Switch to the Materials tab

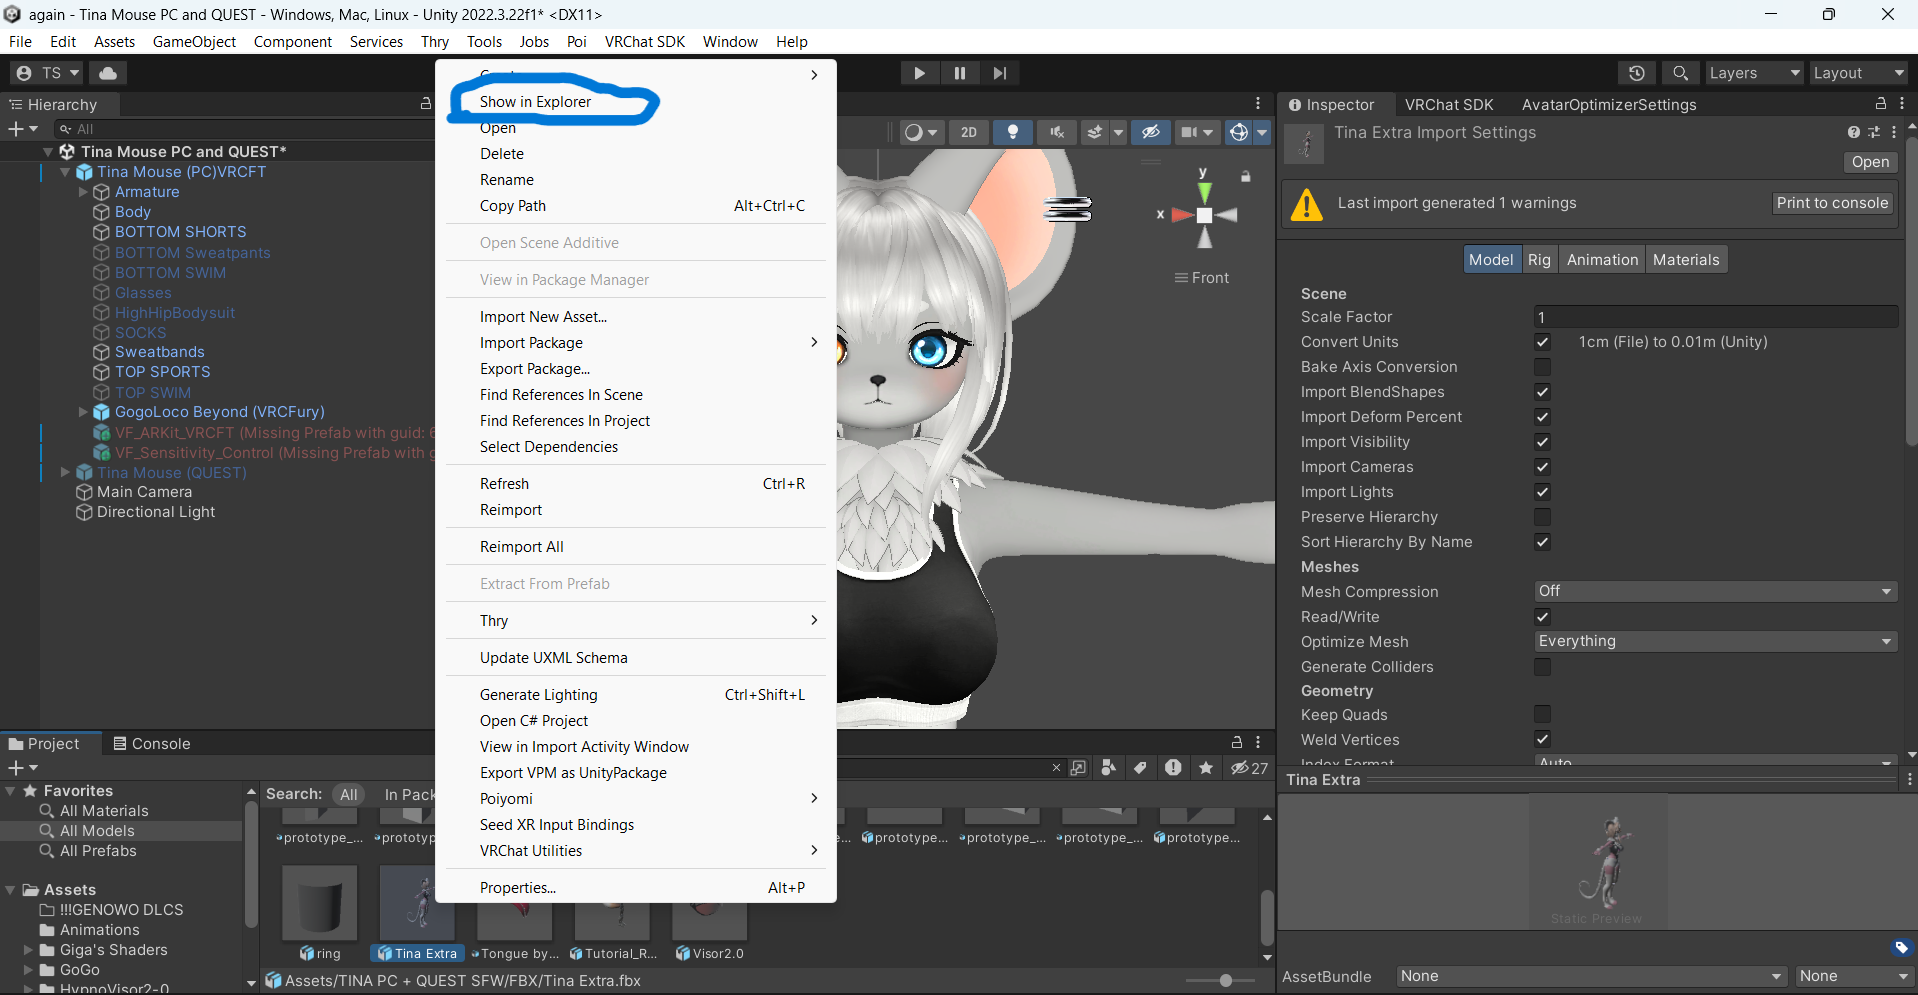[x=1686, y=260]
